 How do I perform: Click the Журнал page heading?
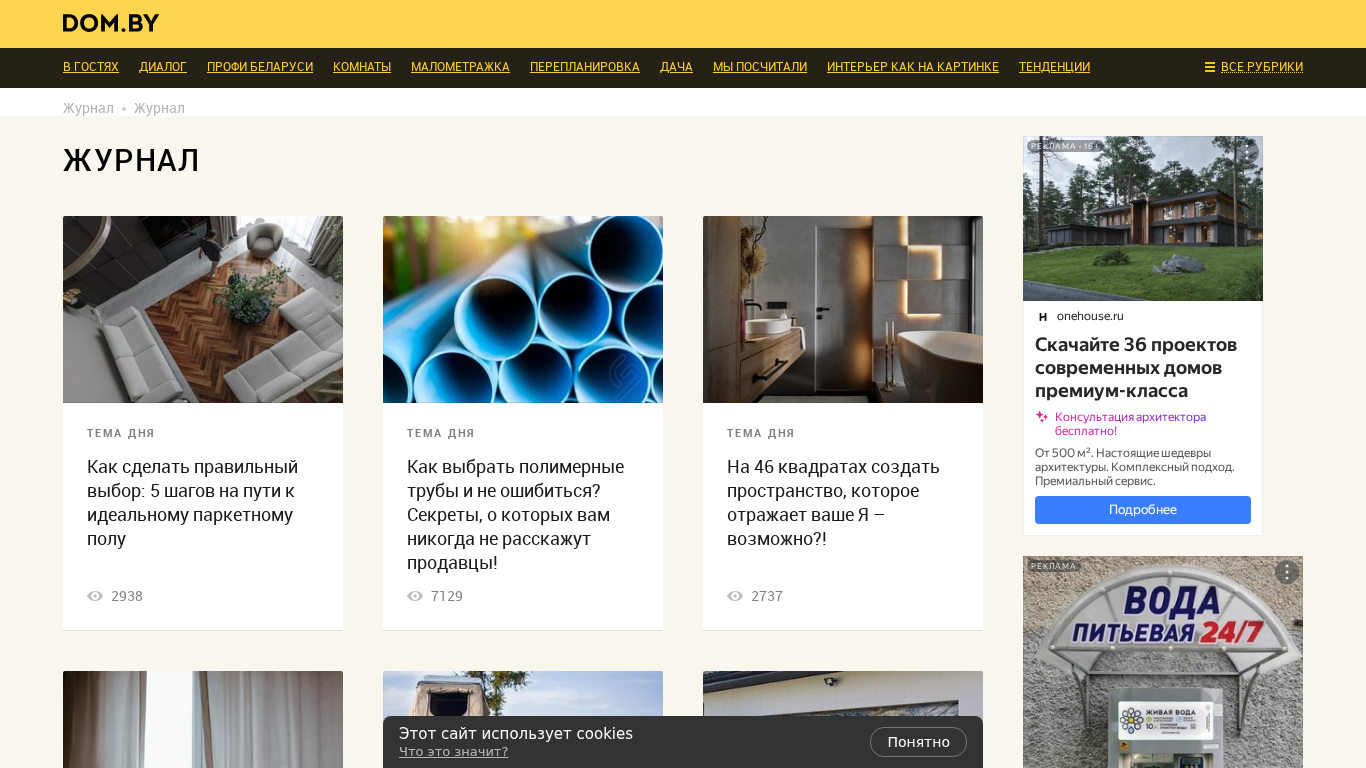click(x=131, y=161)
